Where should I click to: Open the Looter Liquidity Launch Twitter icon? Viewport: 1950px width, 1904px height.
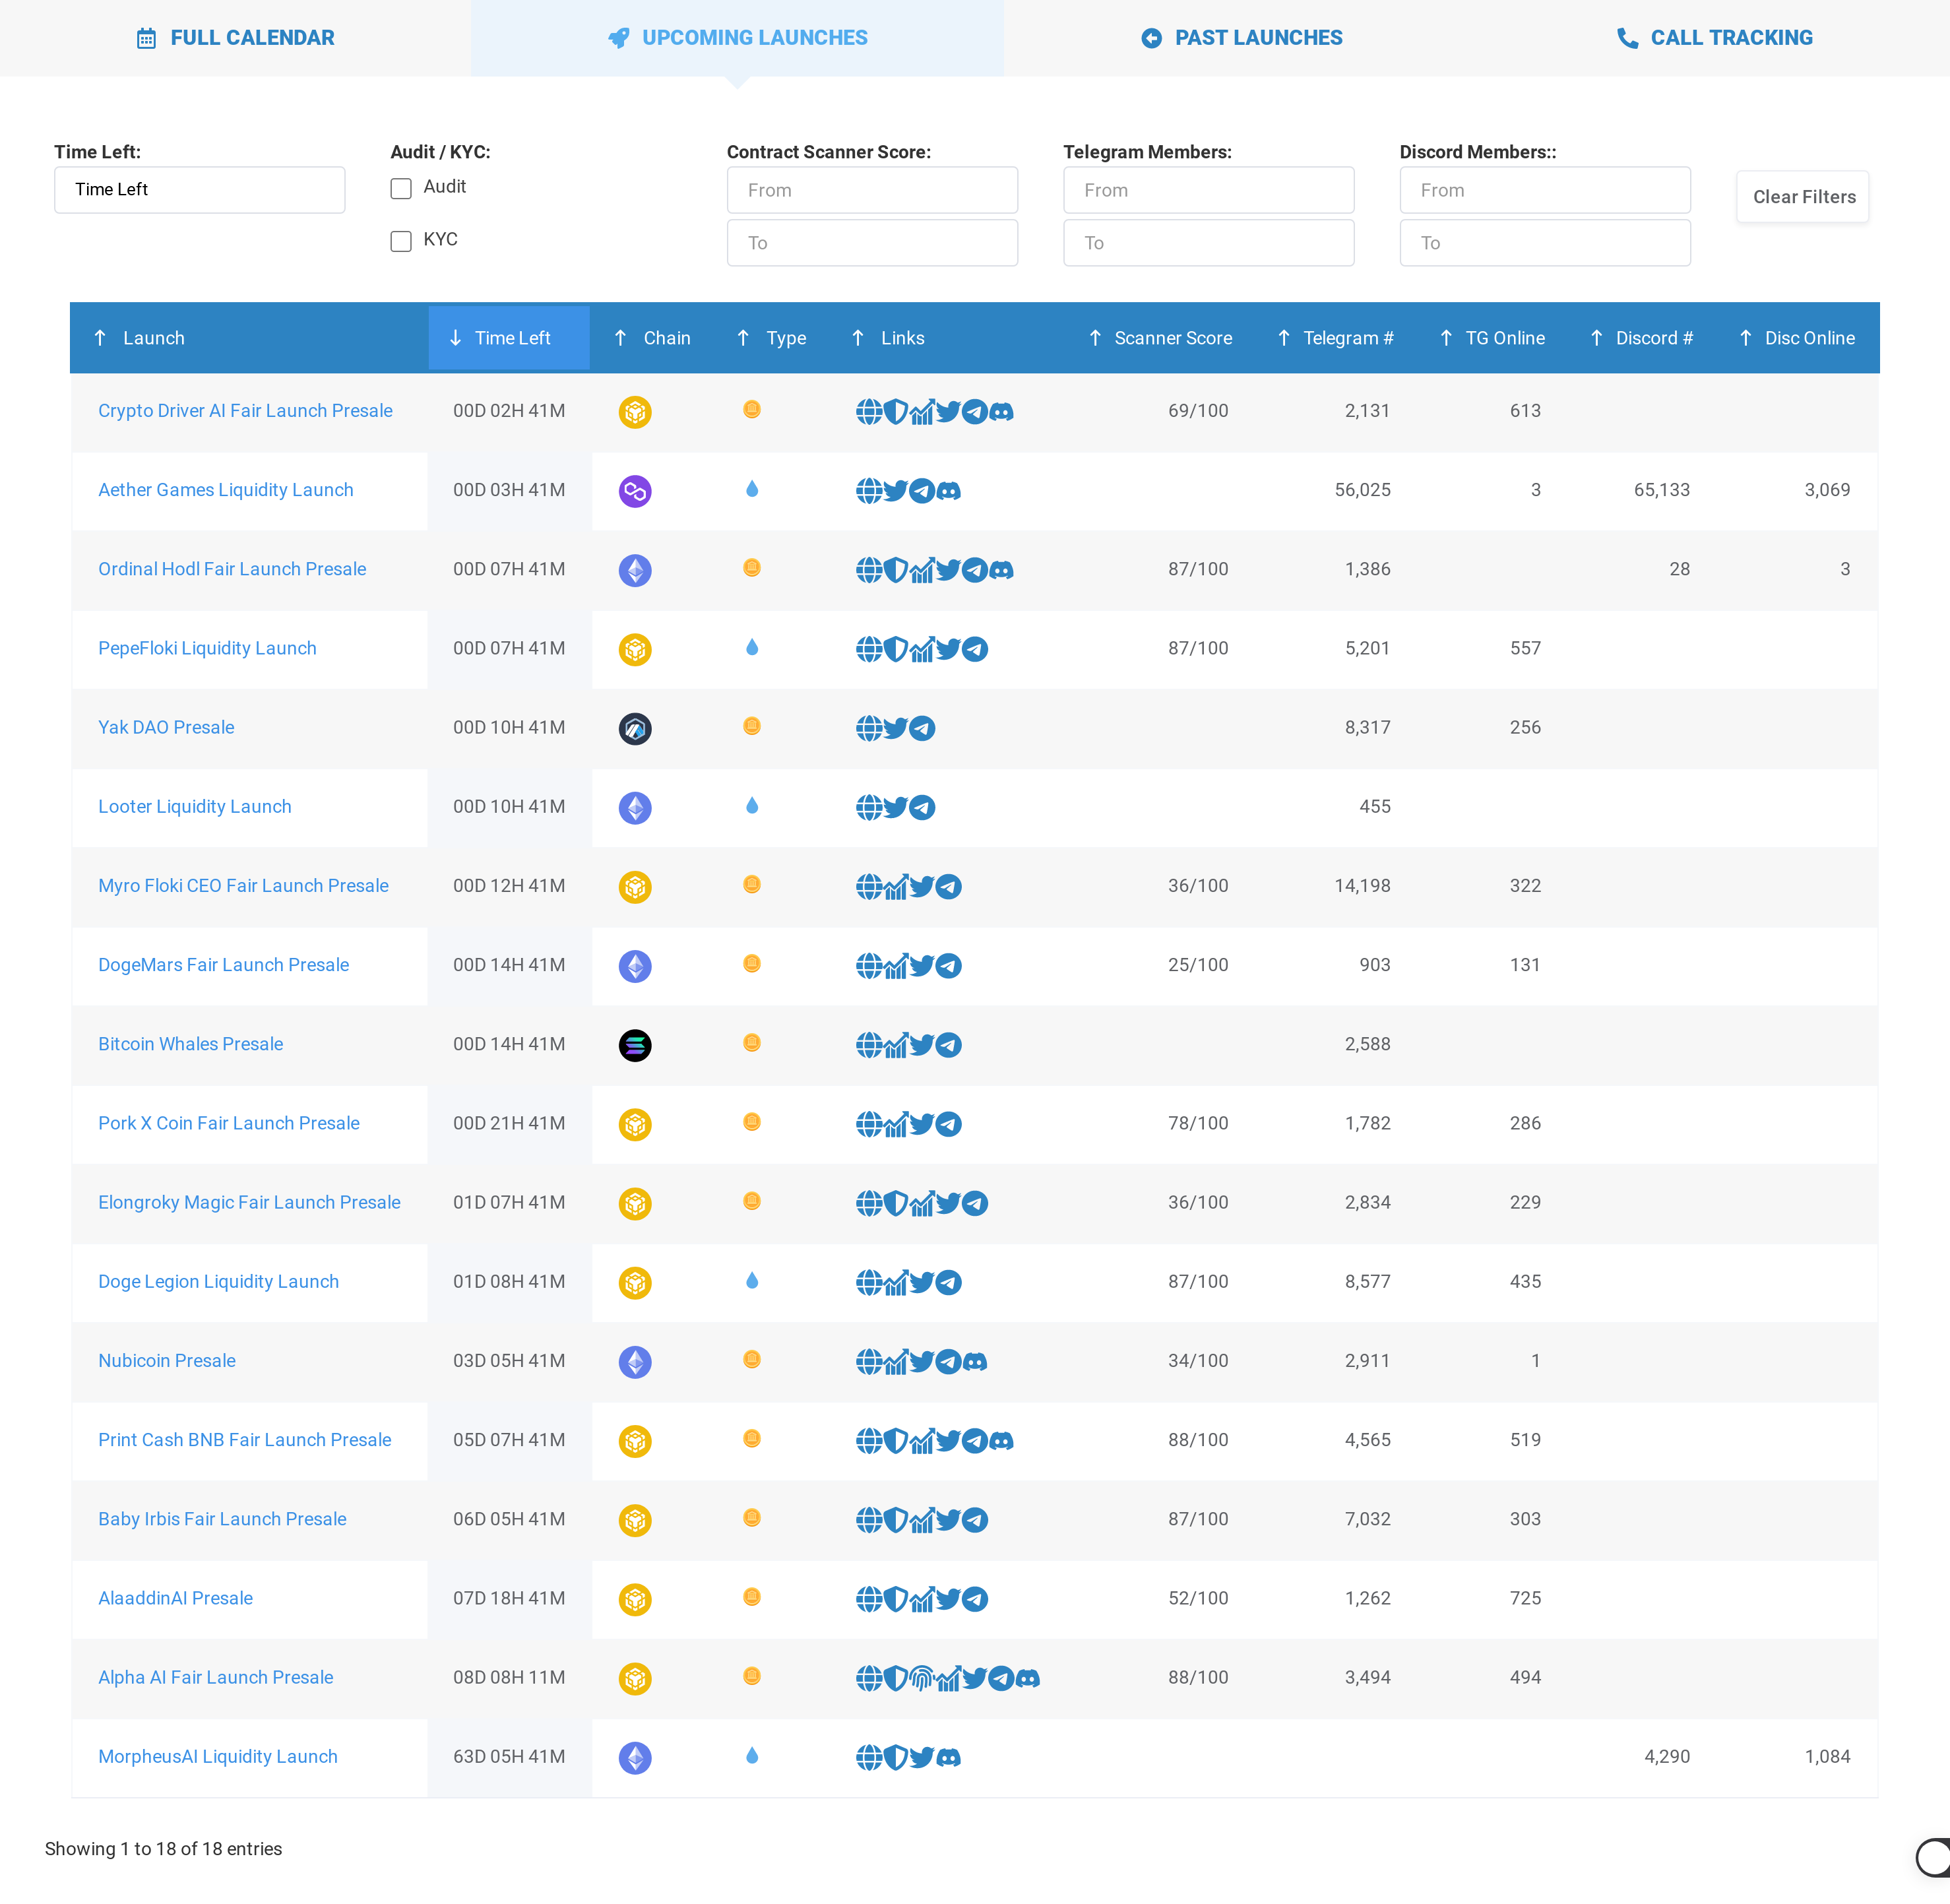(x=896, y=807)
